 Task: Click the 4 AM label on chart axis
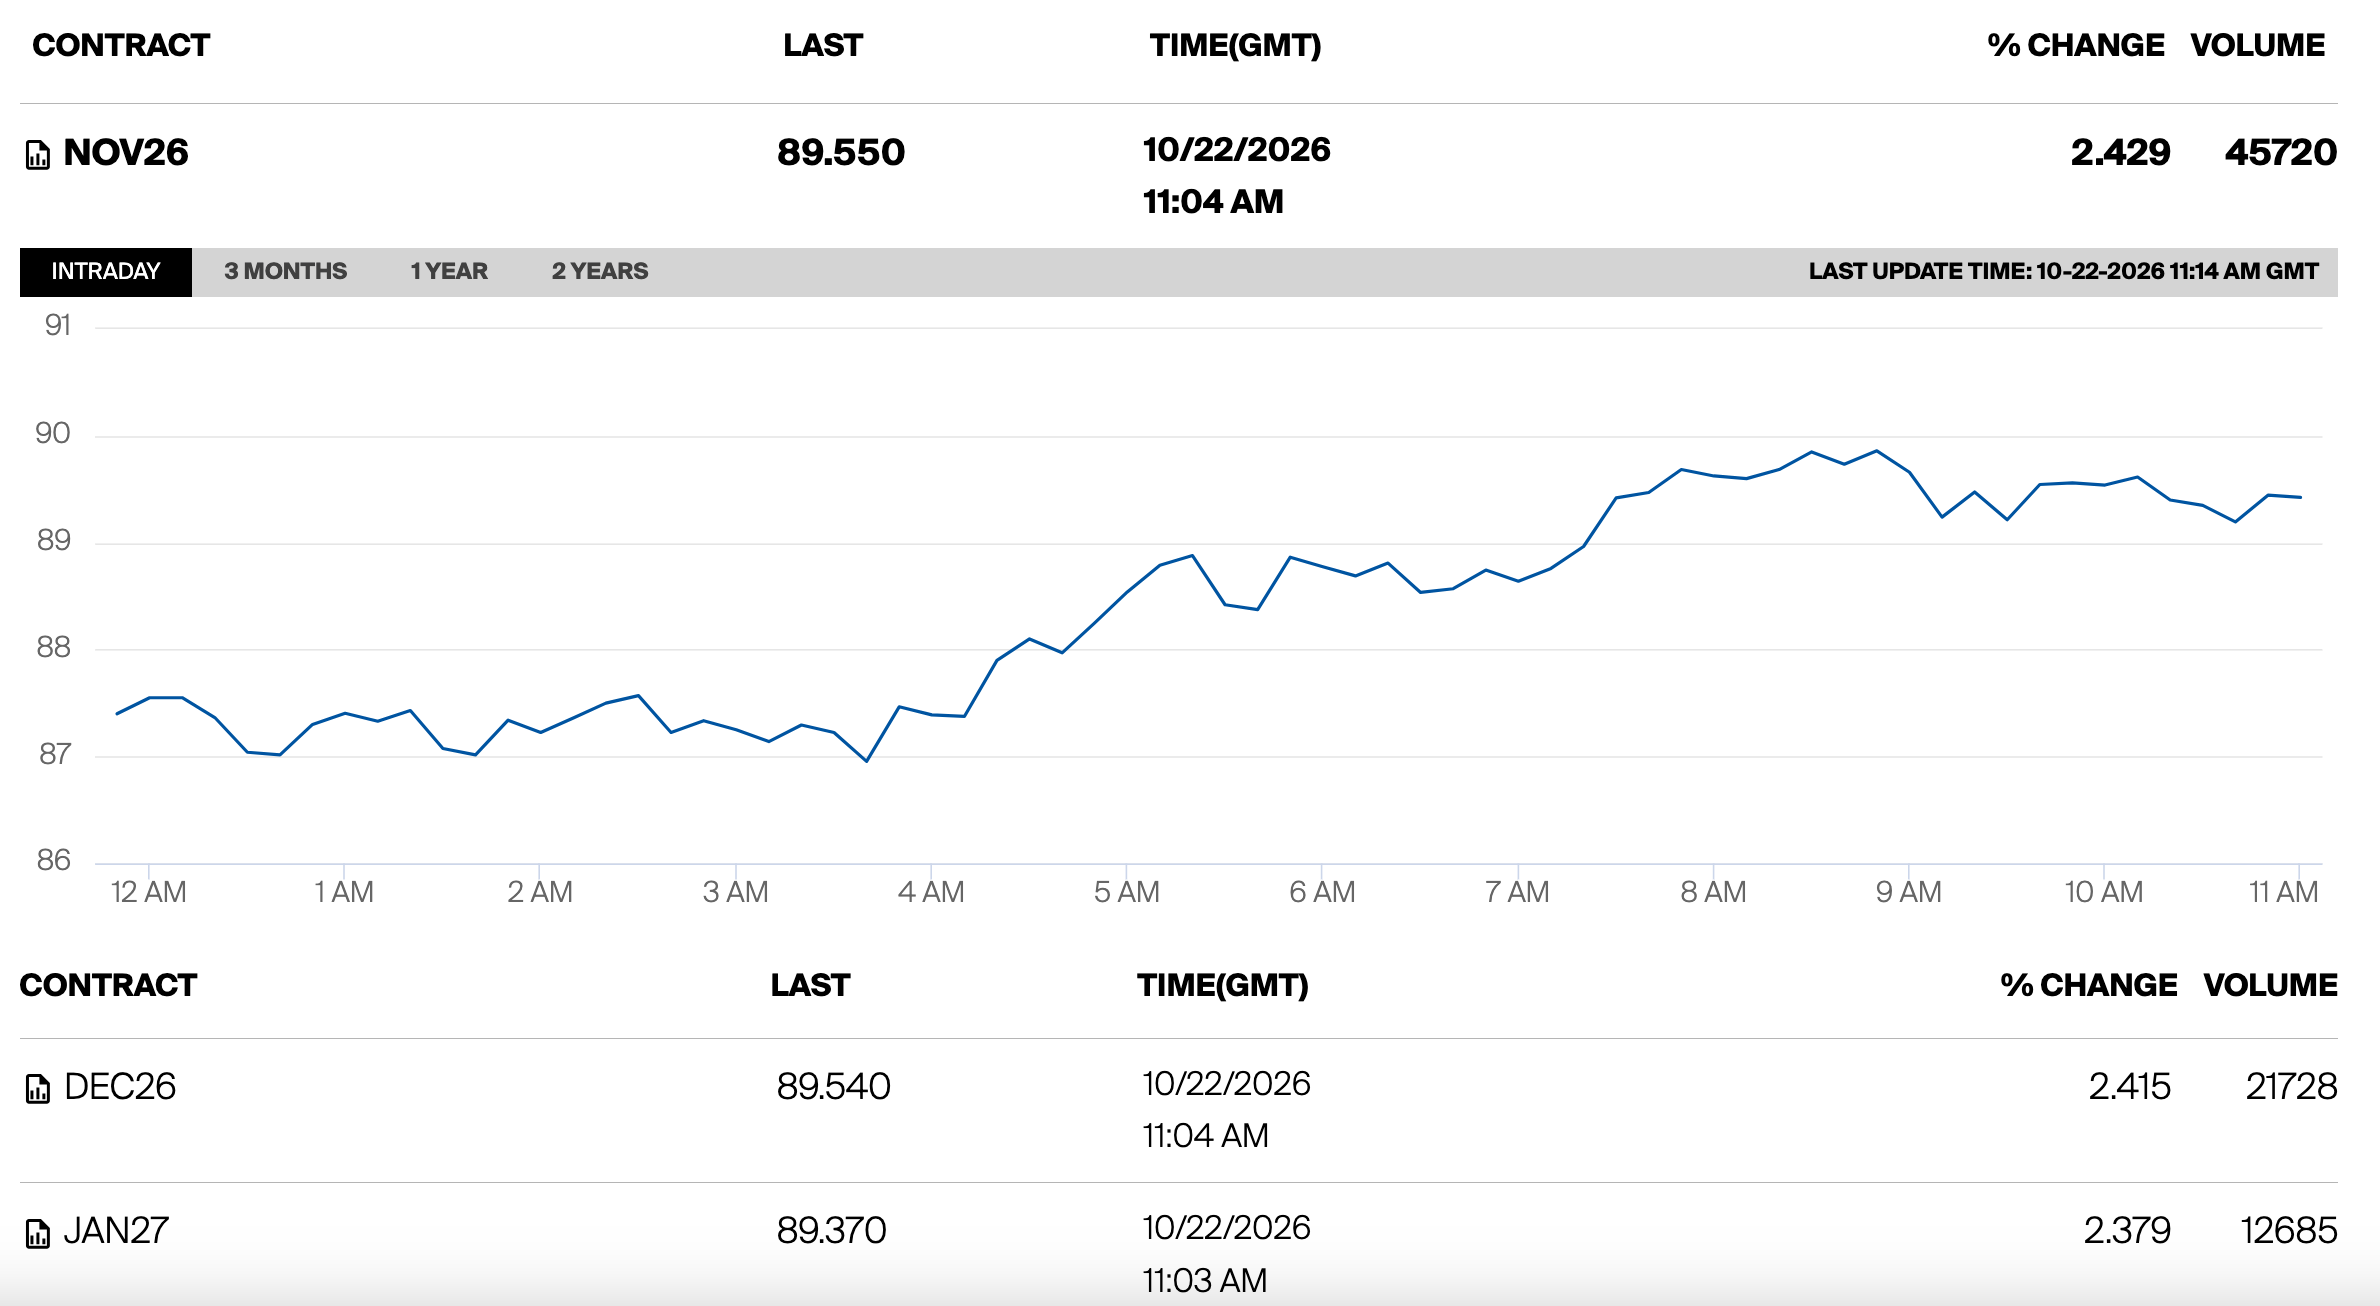point(931,892)
